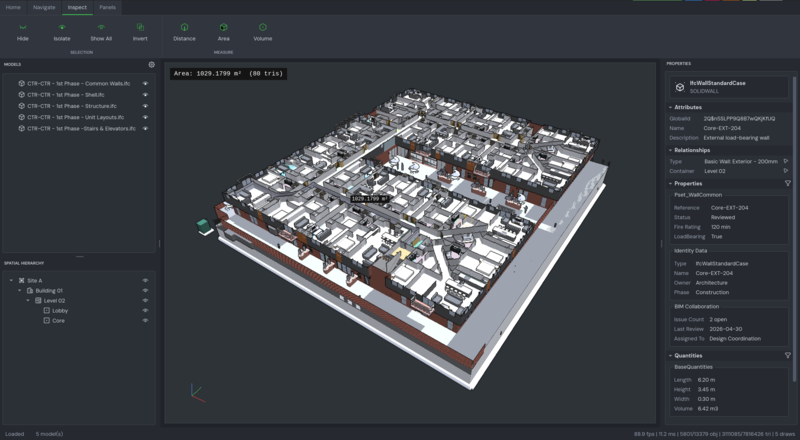The height and width of the screenshot is (440, 800).
Task: Click the Hide selection tool
Action: pos(22,32)
